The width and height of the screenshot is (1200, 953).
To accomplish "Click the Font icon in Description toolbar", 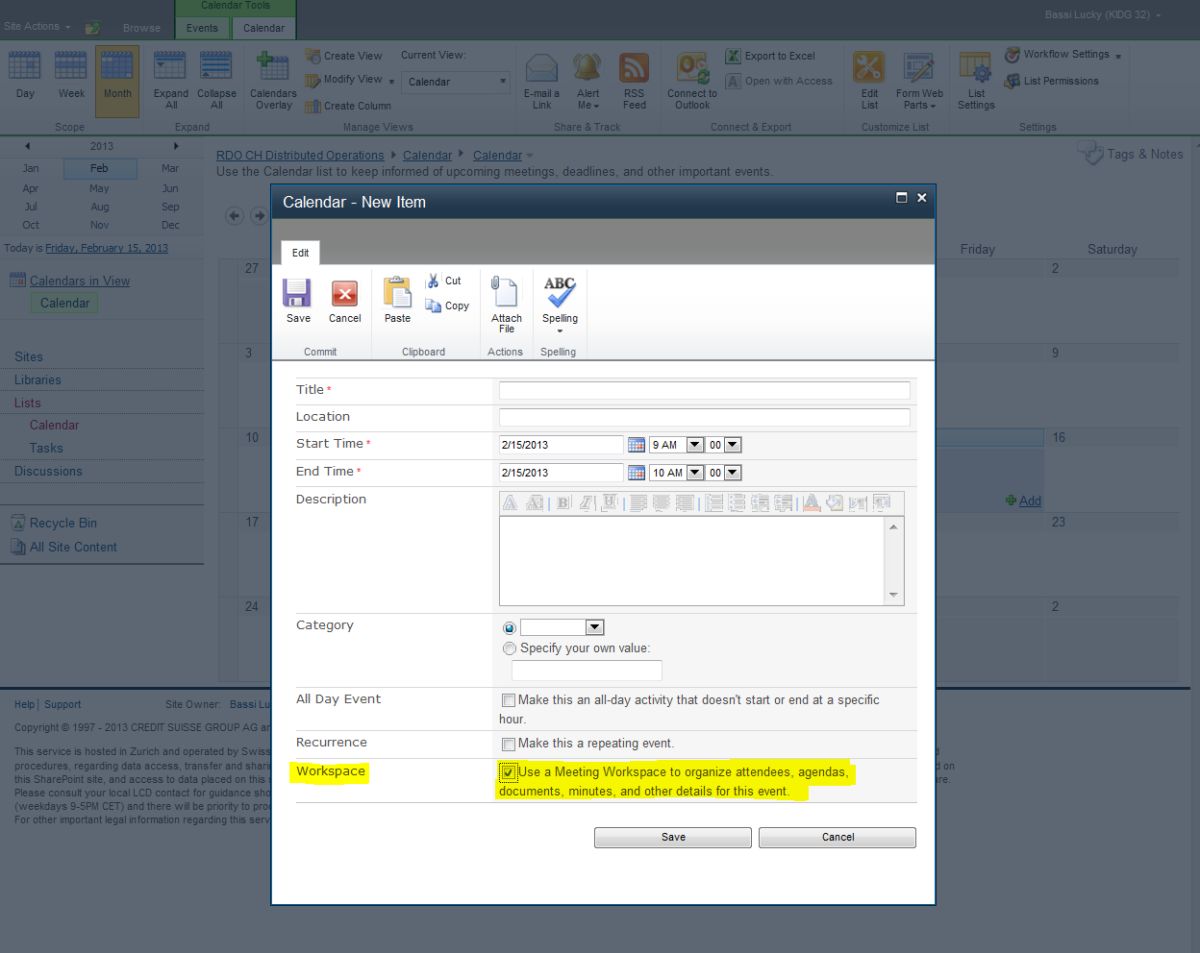I will [x=510, y=503].
